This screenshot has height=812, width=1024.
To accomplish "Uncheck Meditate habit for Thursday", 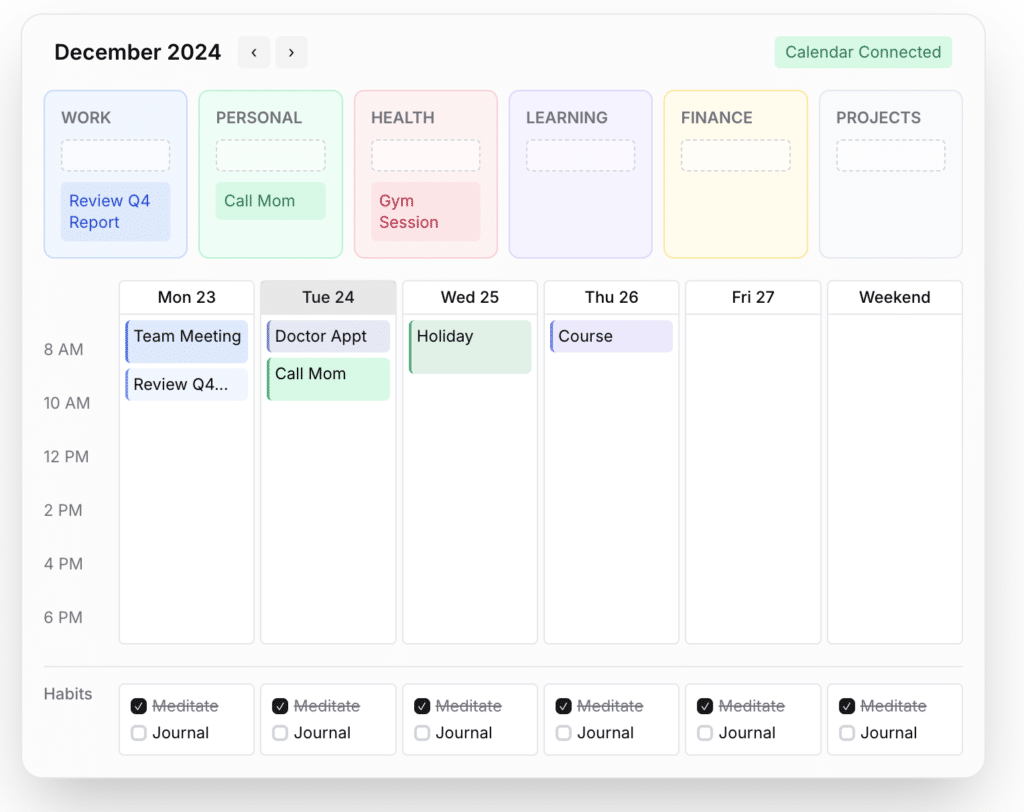I will coord(564,706).
